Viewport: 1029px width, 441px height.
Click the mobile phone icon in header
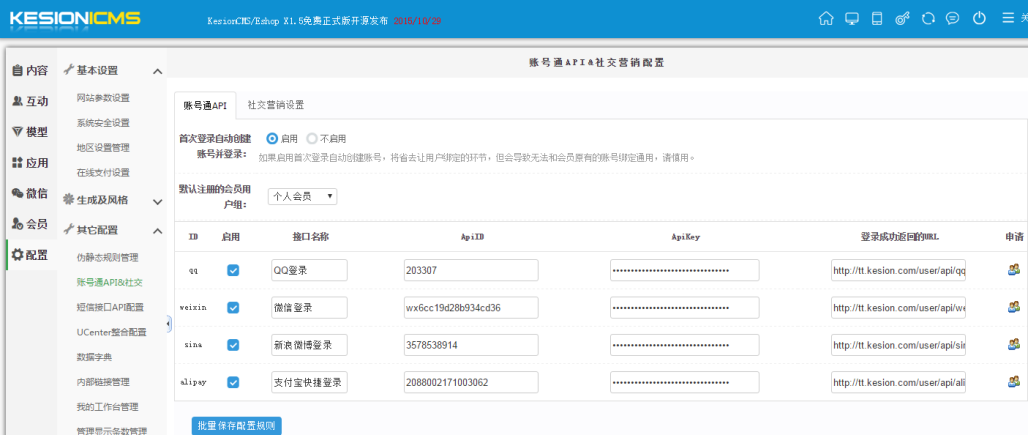(877, 18)
